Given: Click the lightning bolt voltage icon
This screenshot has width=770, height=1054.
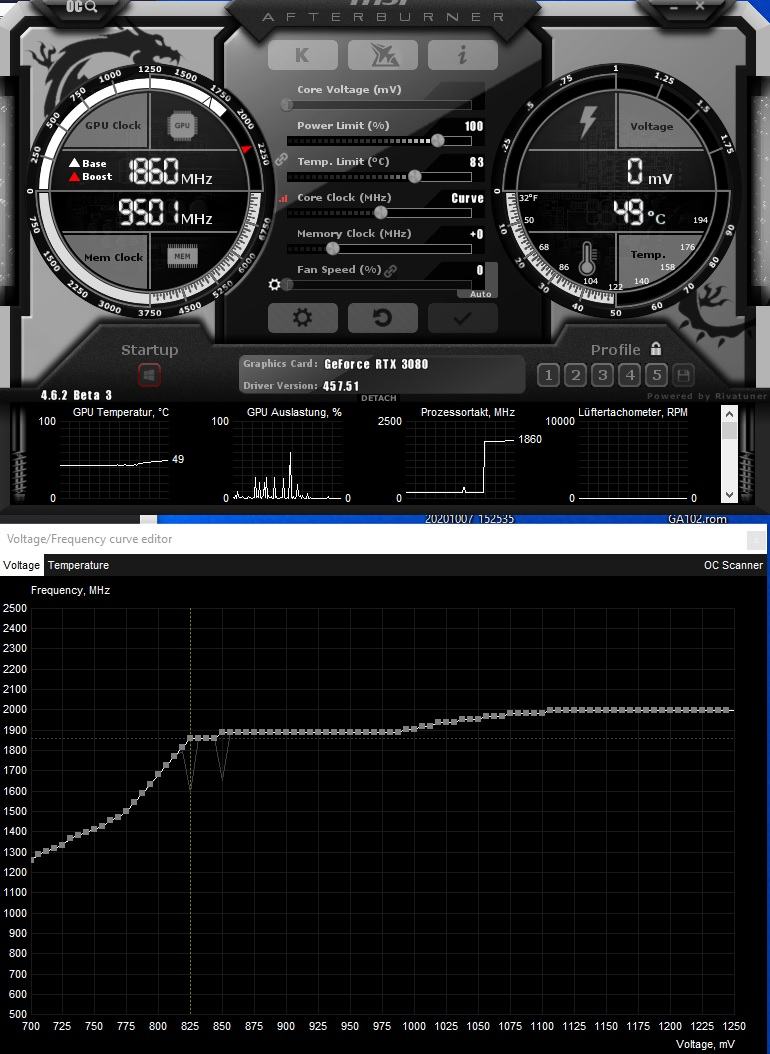Looking at the screenshot, I should pyautogui.click(x=588, y=122).
